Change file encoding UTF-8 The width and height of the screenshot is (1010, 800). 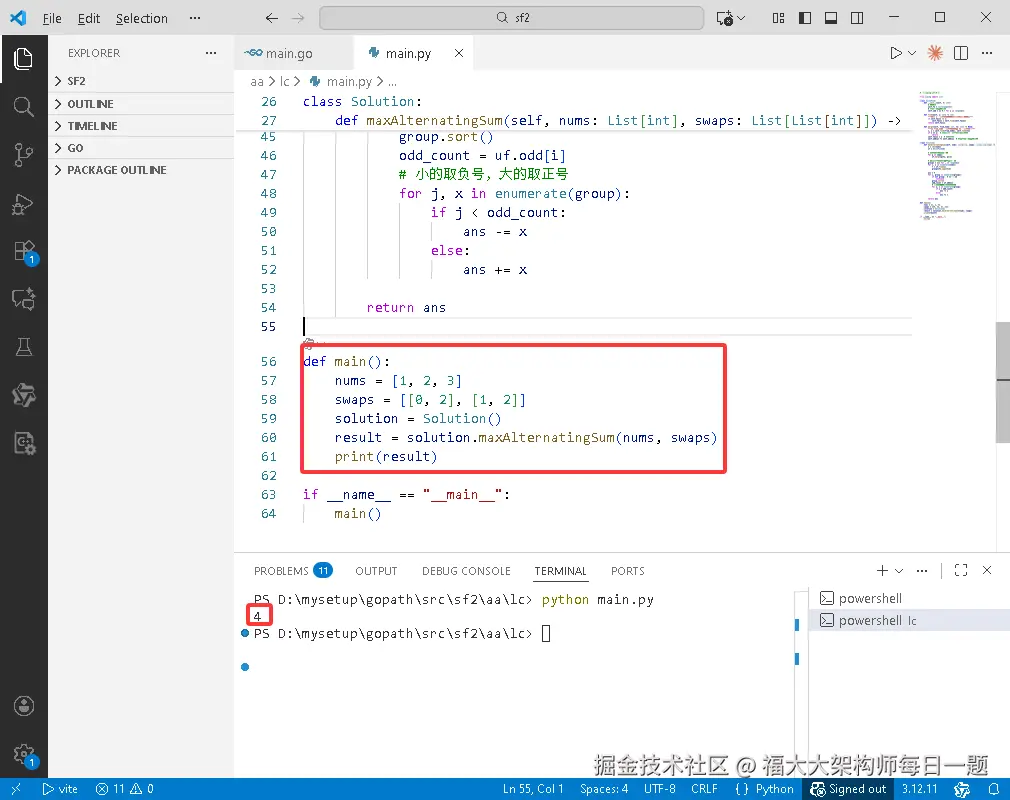pyautogui.click(x=660, y=788)
